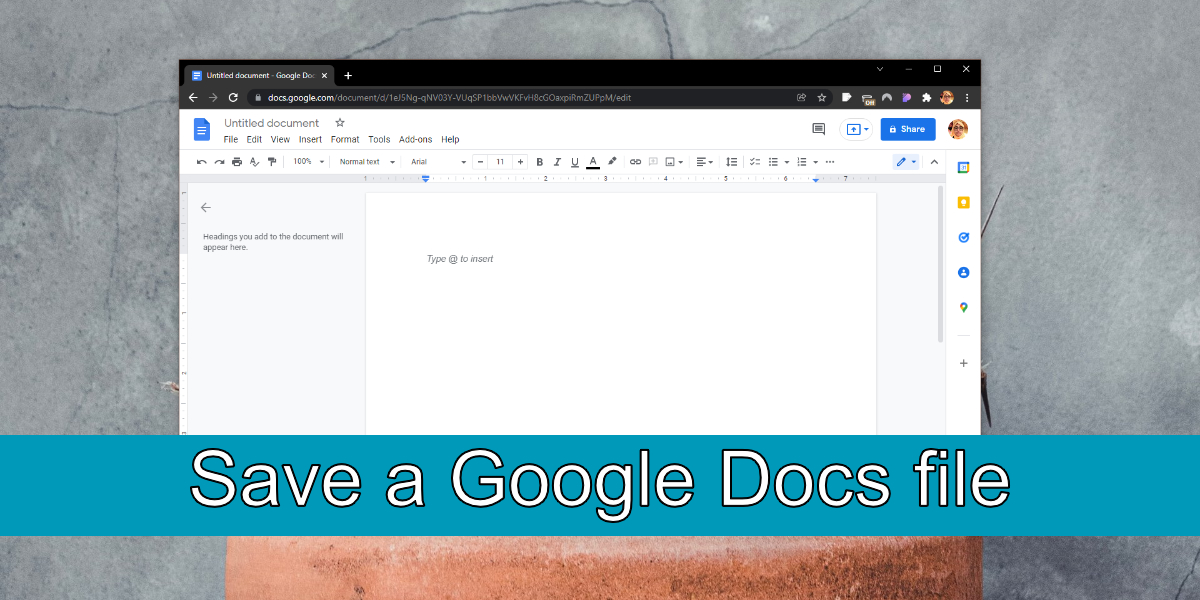Click the blue Docs home icon
1200x600 pixels.
tap(202, 129)
